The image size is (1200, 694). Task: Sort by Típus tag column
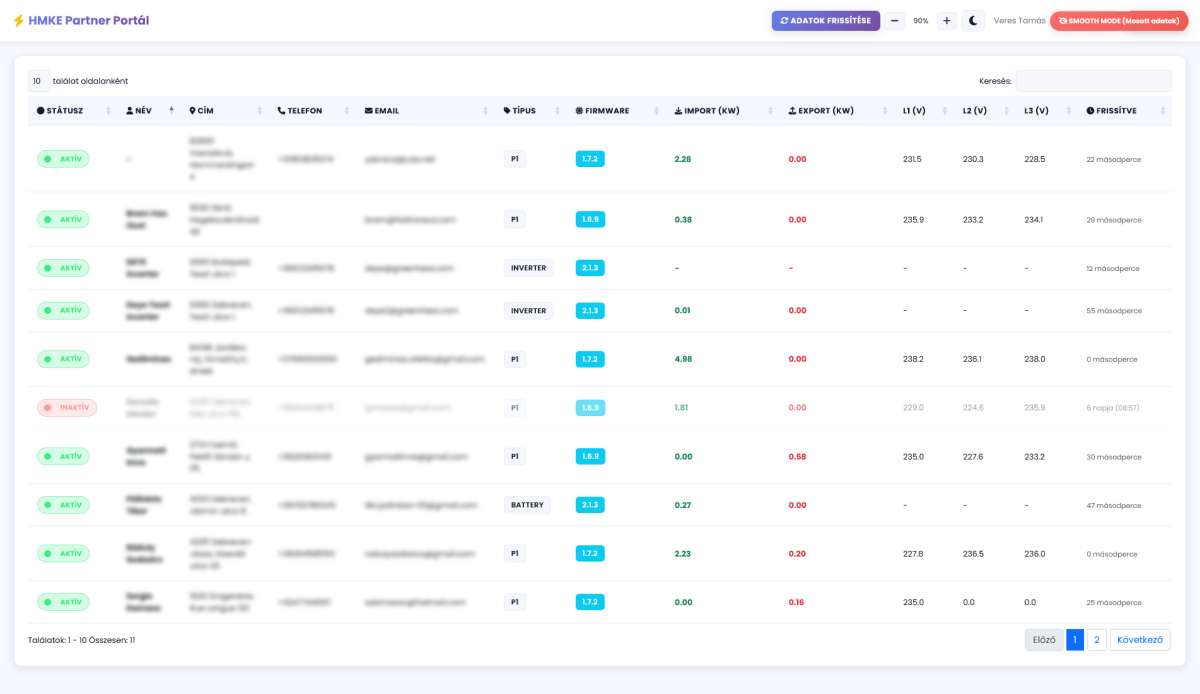(519, 111)
